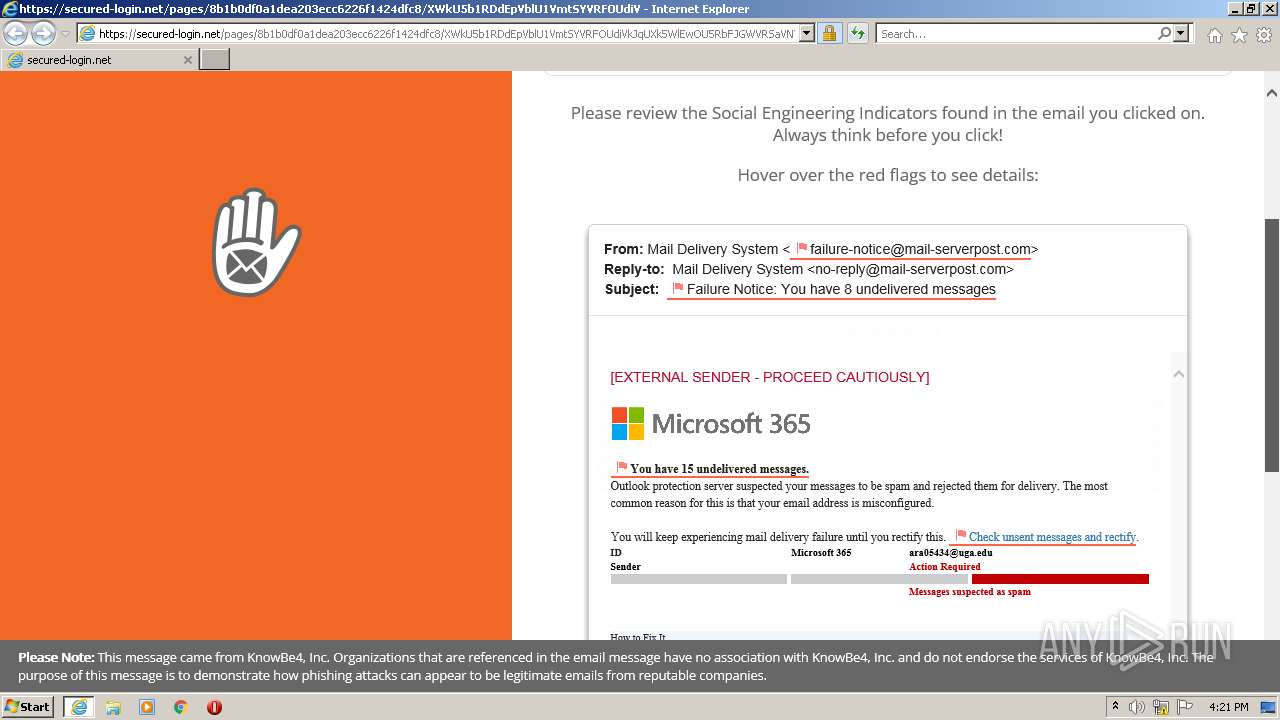Click the network tray icon

click(x=1161, y=707)
